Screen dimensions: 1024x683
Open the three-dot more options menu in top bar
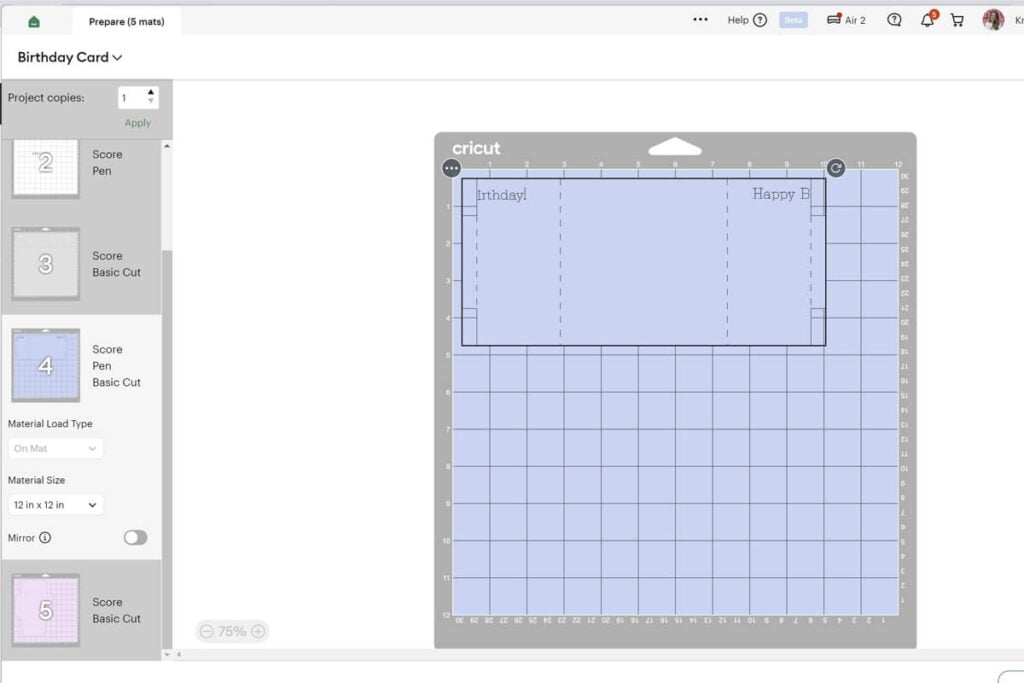(x=700, y=20)
